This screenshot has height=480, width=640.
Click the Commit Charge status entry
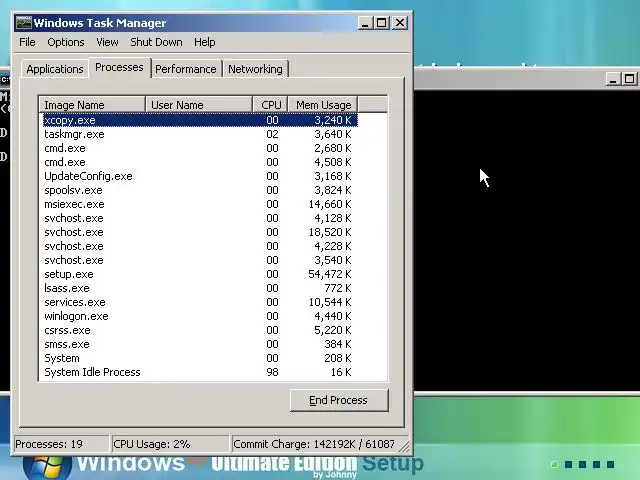314,444
